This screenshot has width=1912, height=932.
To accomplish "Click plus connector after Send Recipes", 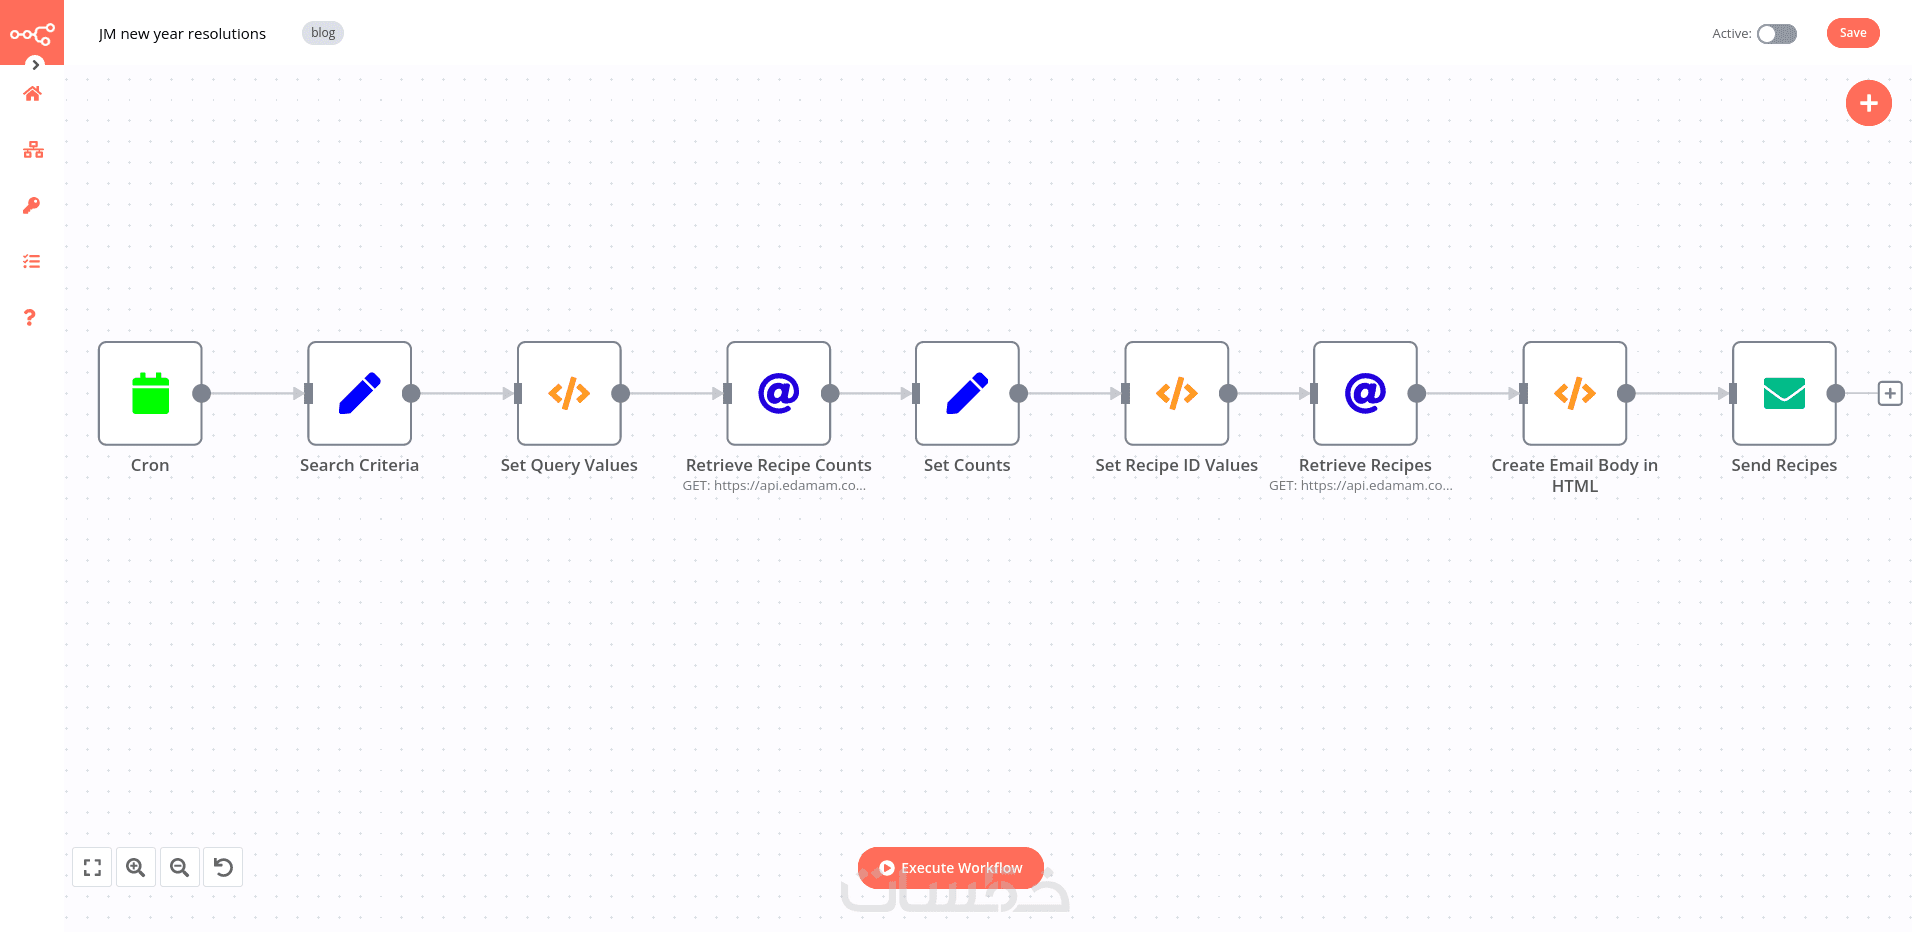I will click(x=1890, y=393).
